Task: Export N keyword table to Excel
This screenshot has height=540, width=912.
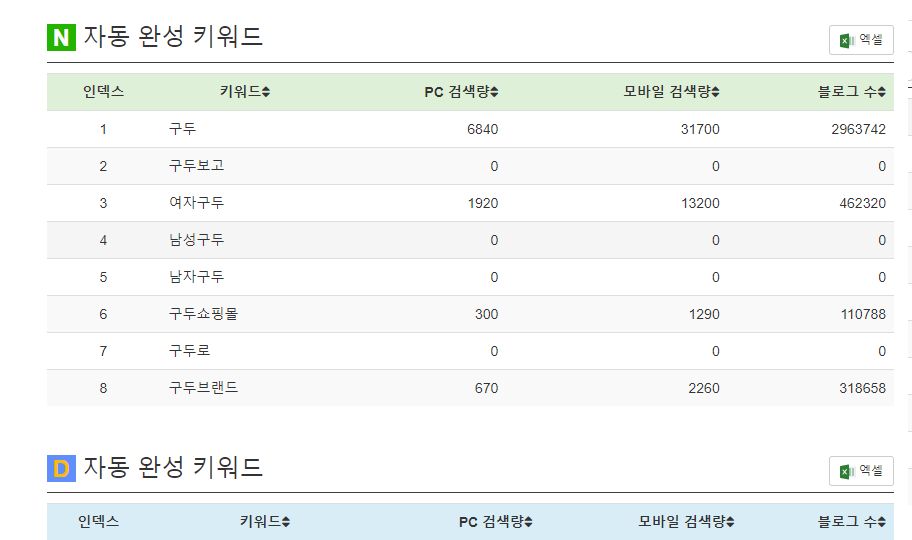Action: click(x=861, y=40)
